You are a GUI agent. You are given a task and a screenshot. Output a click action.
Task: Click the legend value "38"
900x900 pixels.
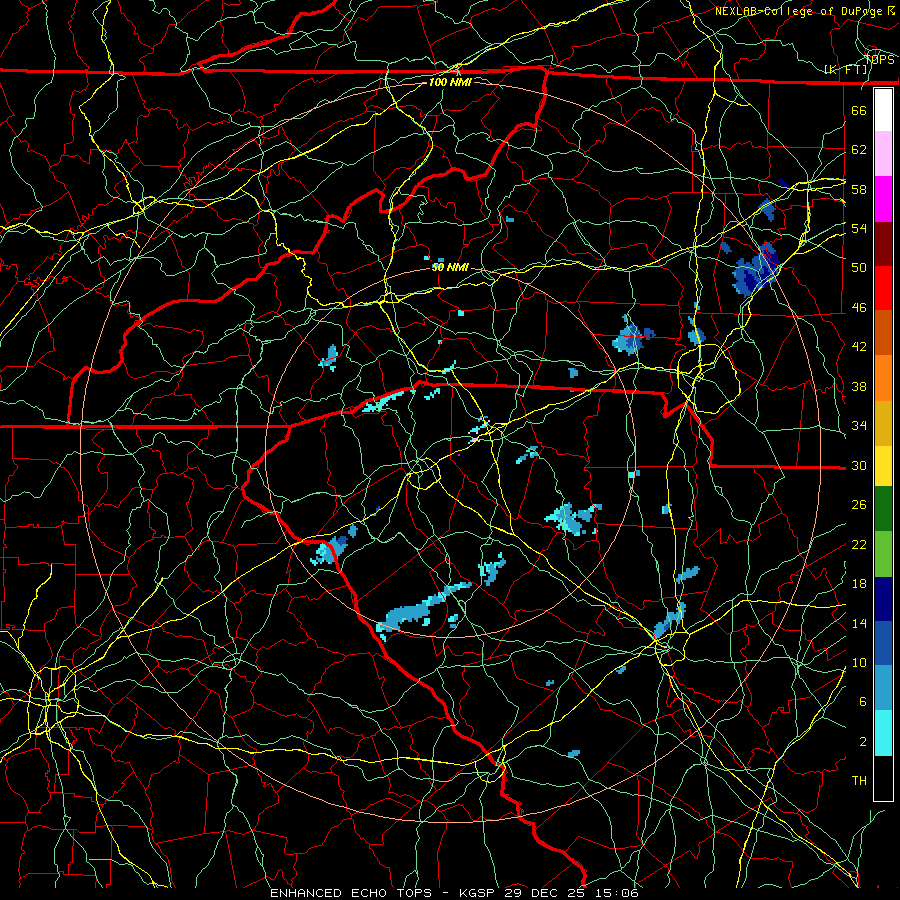[x=859, y=386]
